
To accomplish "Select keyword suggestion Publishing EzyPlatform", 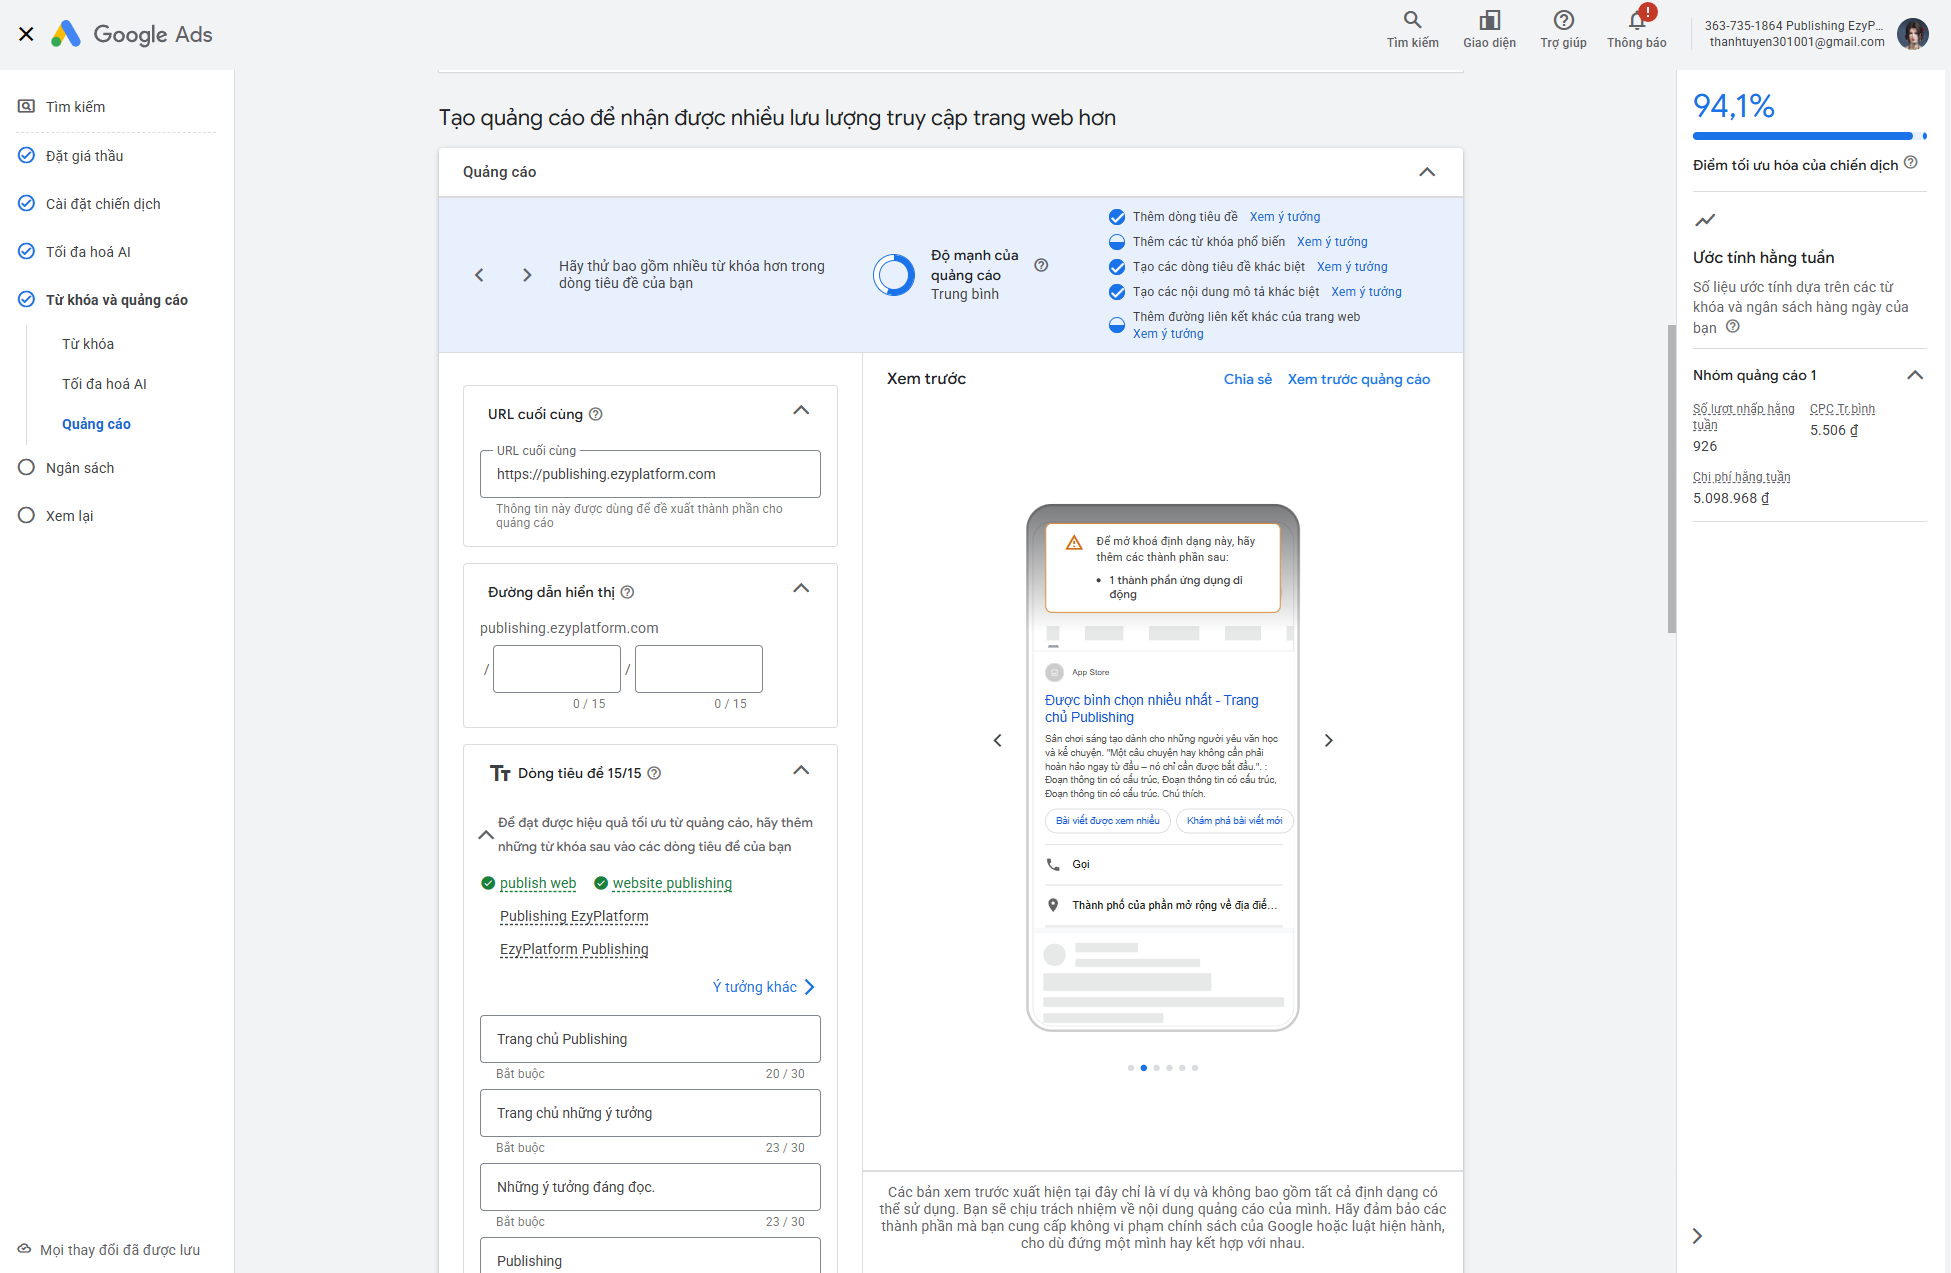I will [574, 916].
